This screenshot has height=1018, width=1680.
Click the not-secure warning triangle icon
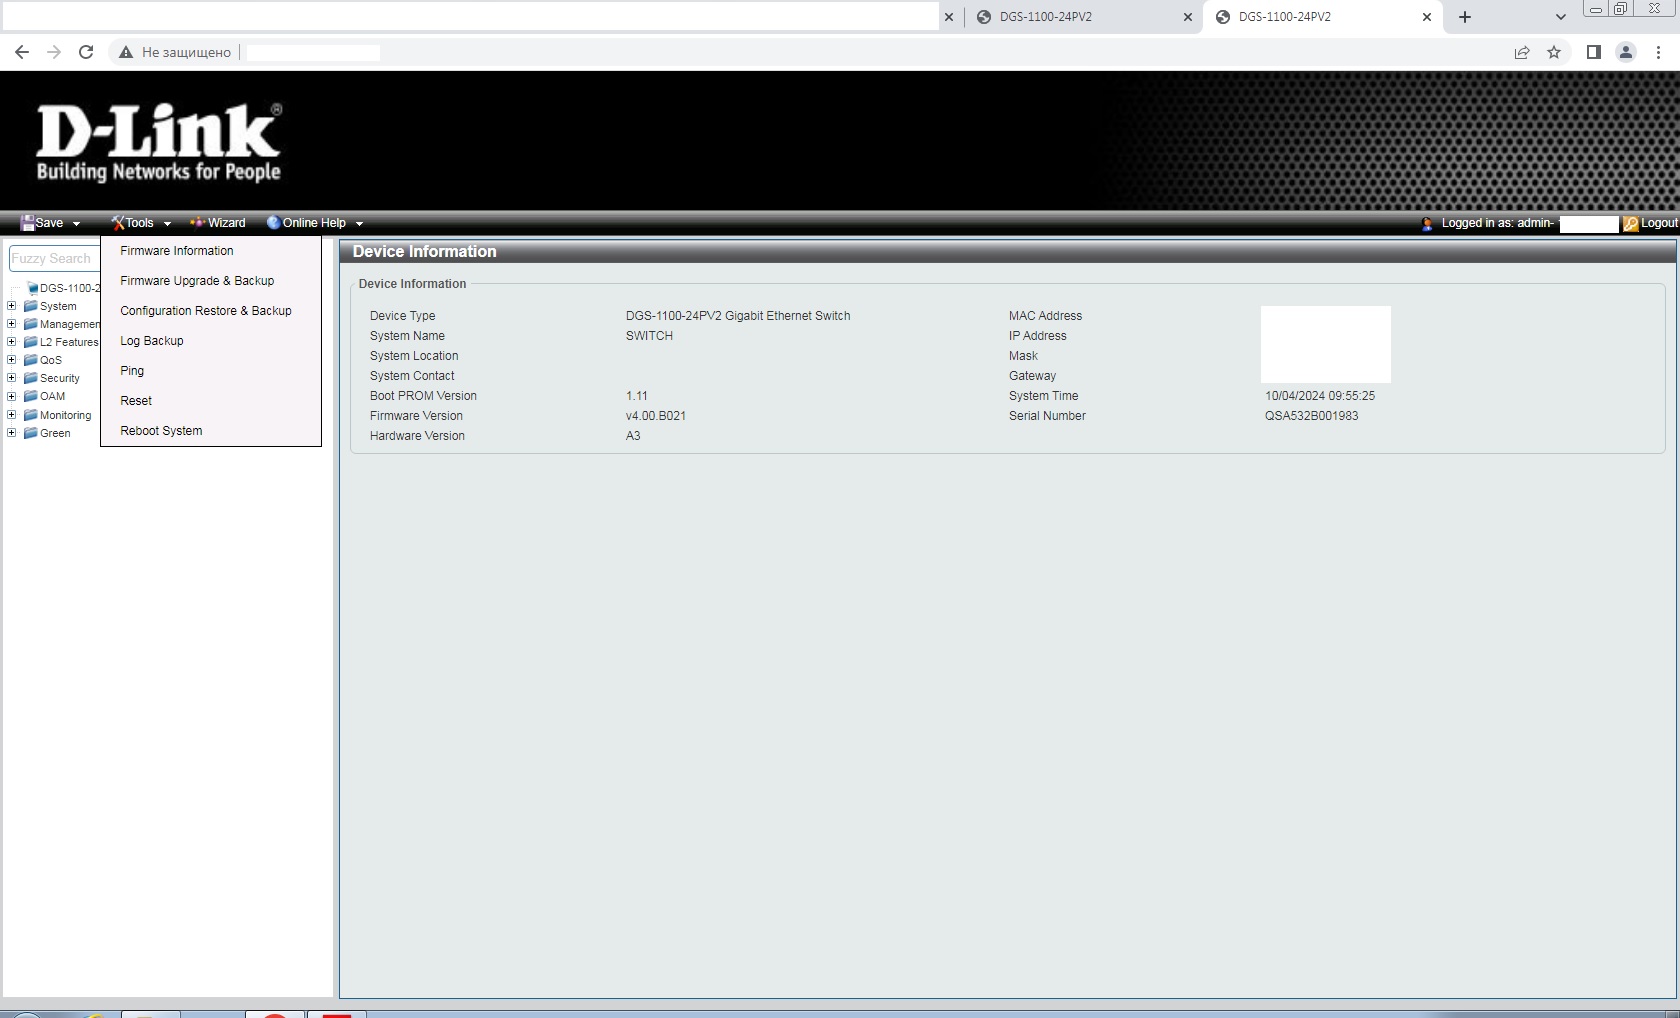click(x=126, y=52)
